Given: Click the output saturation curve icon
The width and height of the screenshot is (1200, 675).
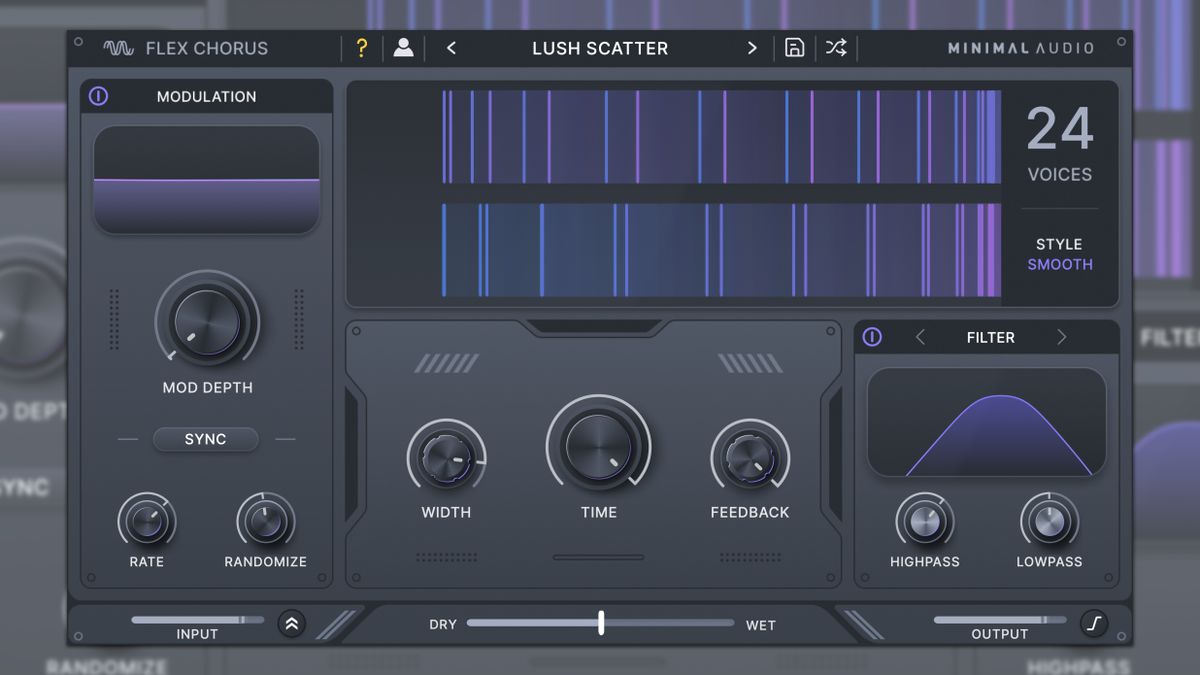Looking at the screenshot, I should pyautogui.click(x=1095, y=622).
